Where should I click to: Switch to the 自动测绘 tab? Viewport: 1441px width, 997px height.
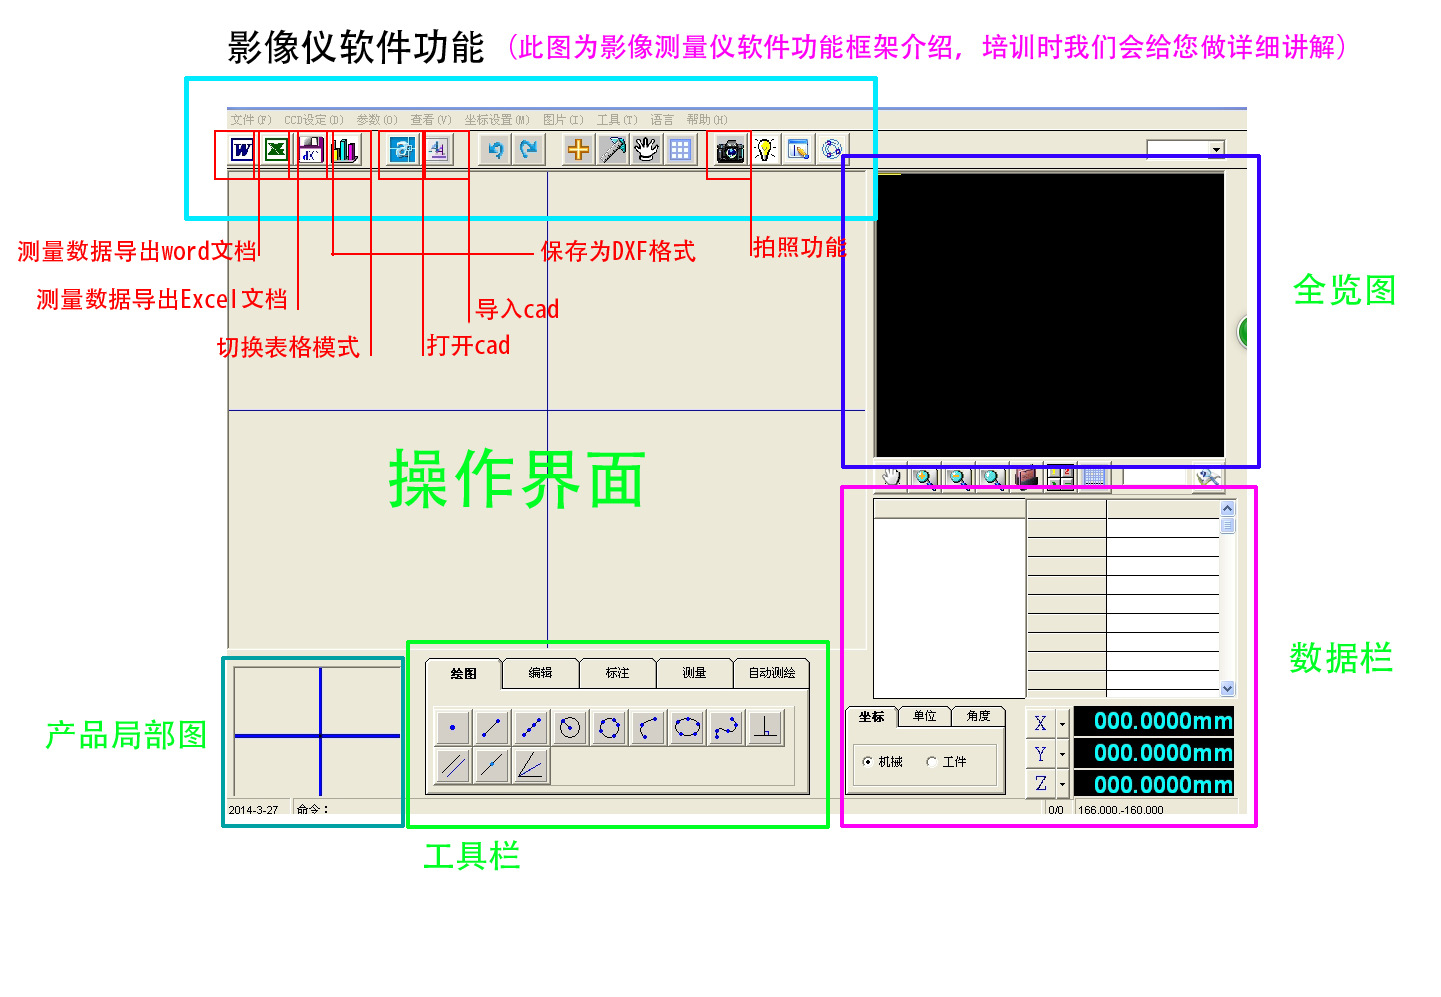[772, 673]
